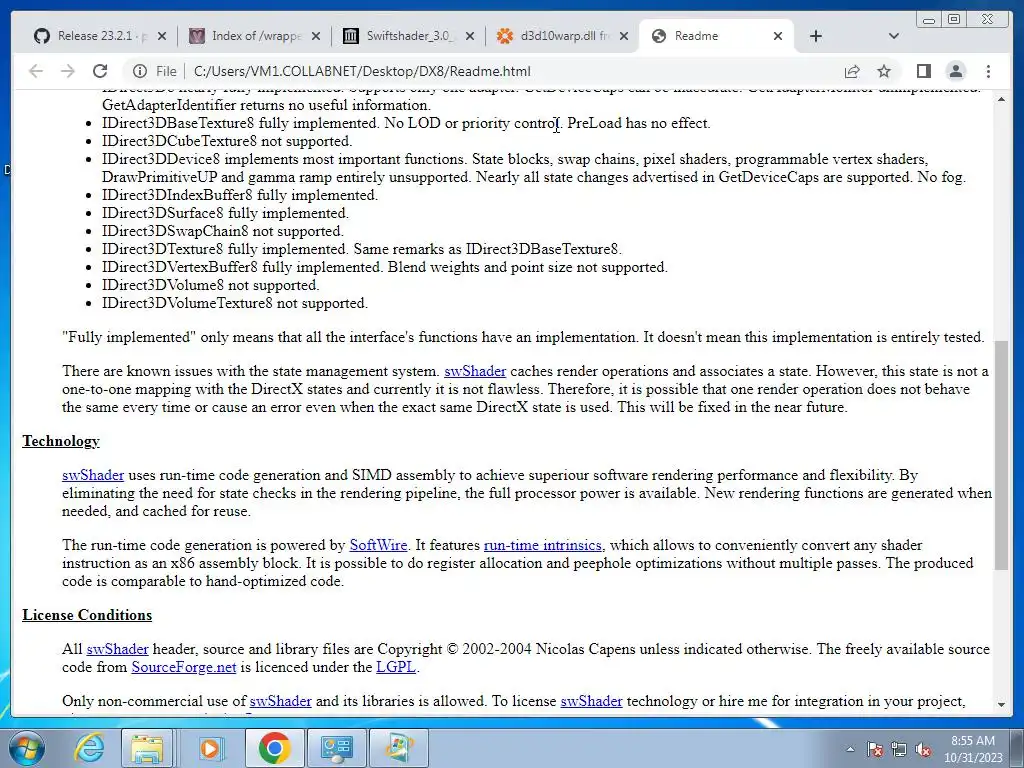1024x768 pixels.
Task: Click the IDirect3DCubeTexture8 not supported line
Action: (x=227, y=141)
